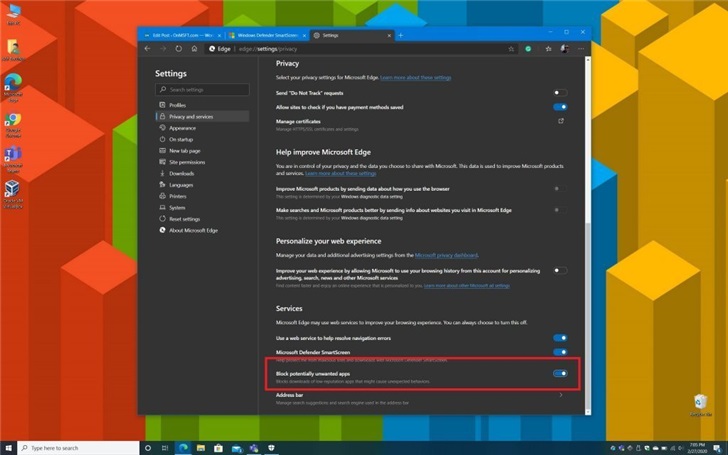The width and height of the screenshot is (728, 455).
Task: Disable Microsoft Defender SmartScreen toggle
Action: point(560,352)
